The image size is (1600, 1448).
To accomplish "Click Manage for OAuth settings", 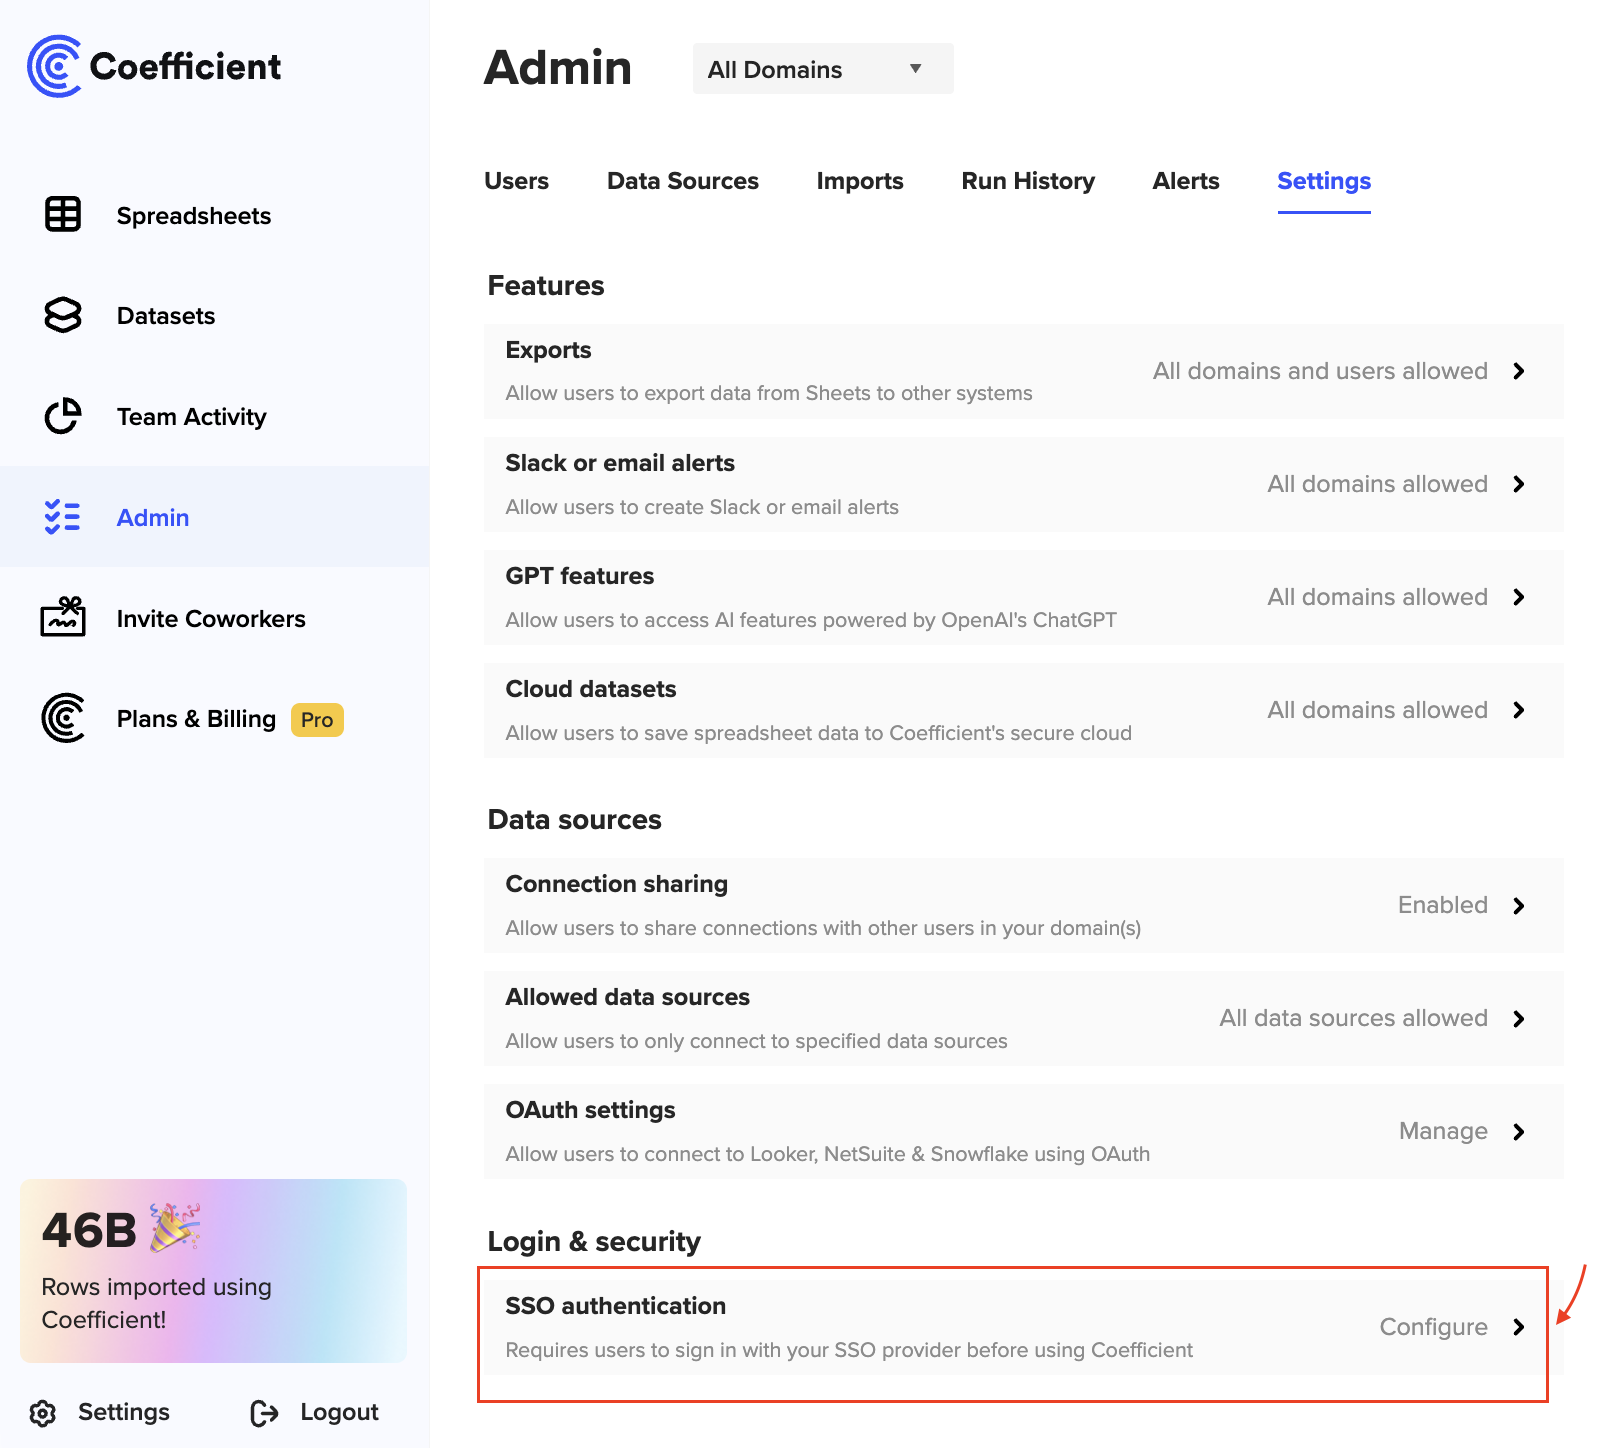I will [1442, 1131].
